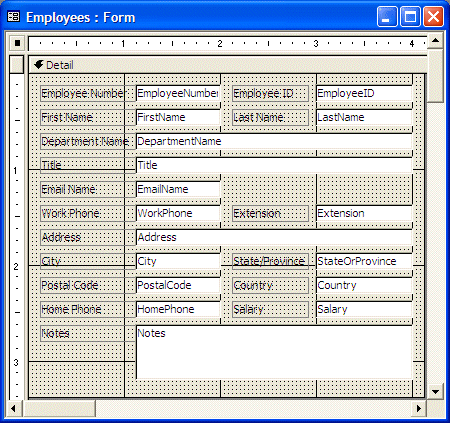Click the horizontal ruler at the 2 mark
Screen dimensions: 450x423
[x=220, y=43]
